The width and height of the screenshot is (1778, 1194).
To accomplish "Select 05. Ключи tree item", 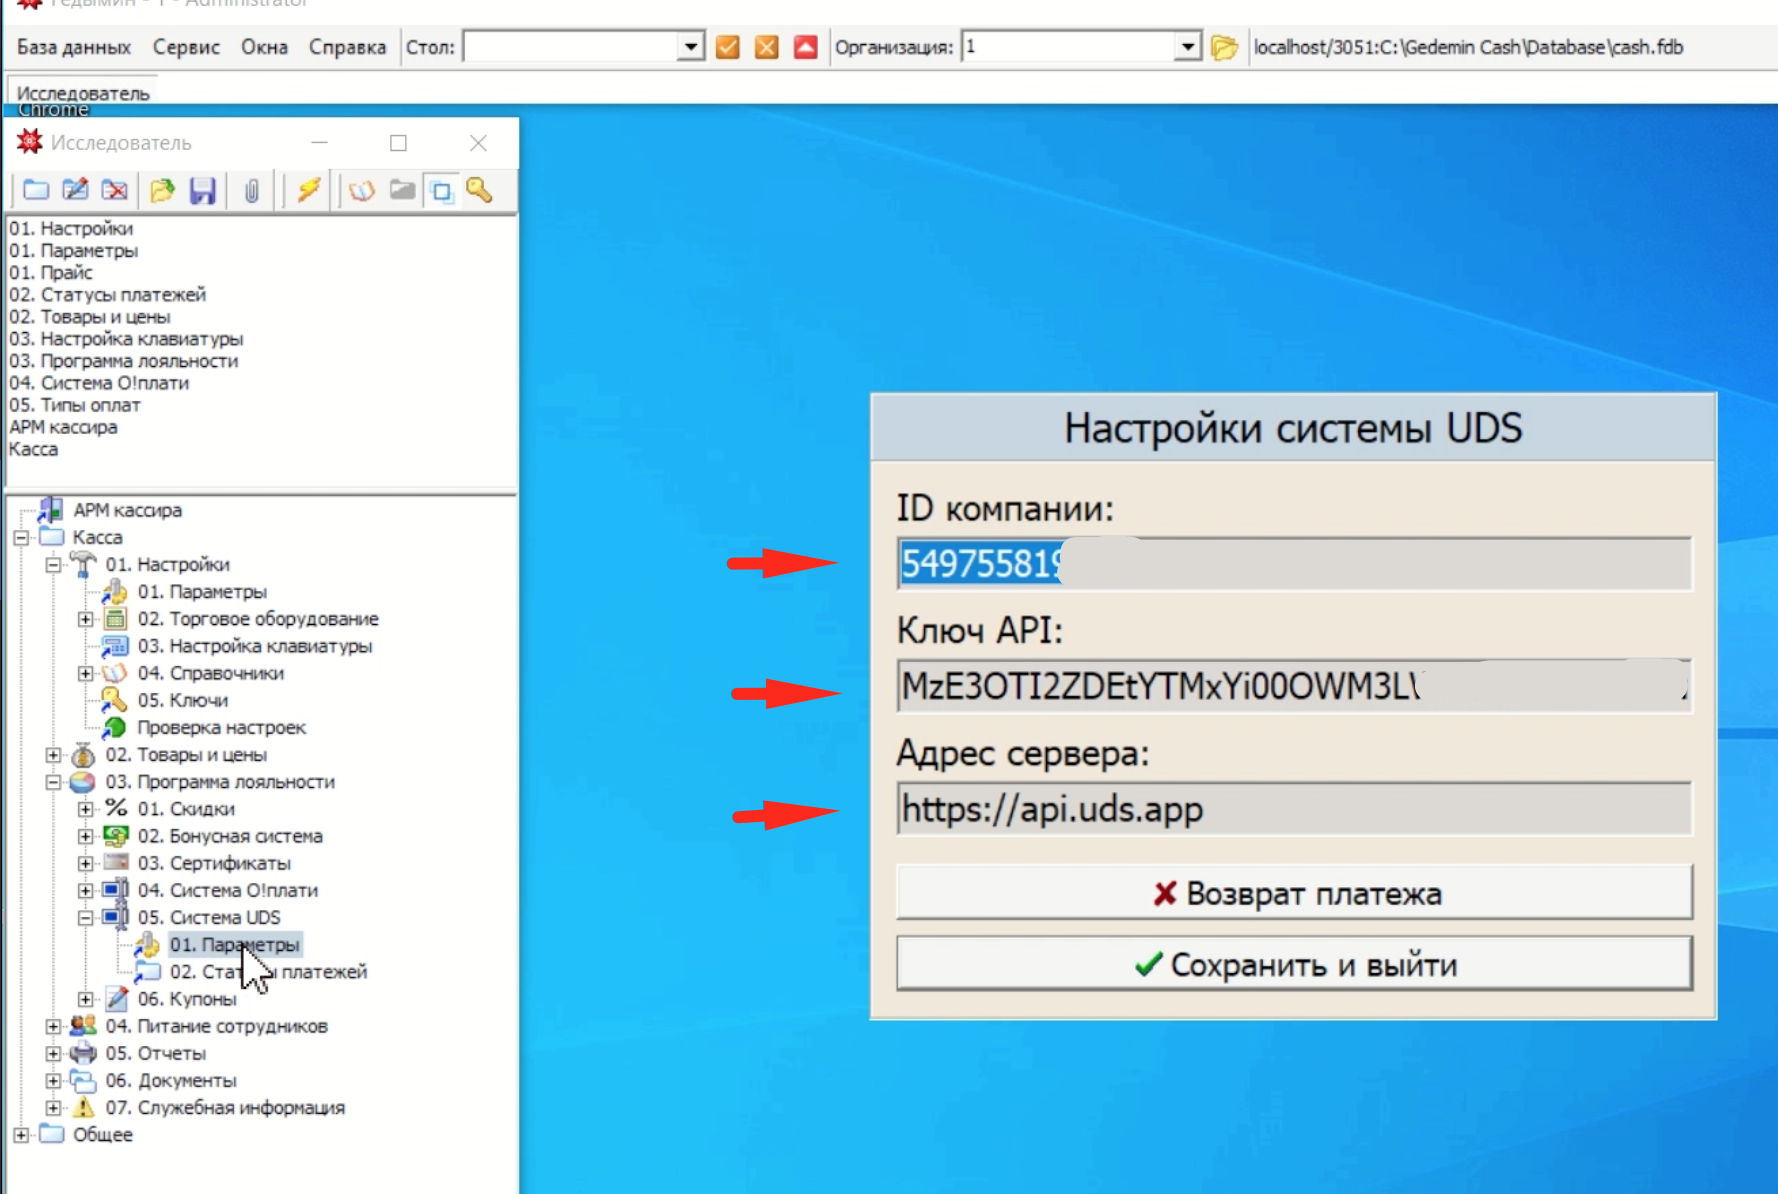I will [183, 700].
